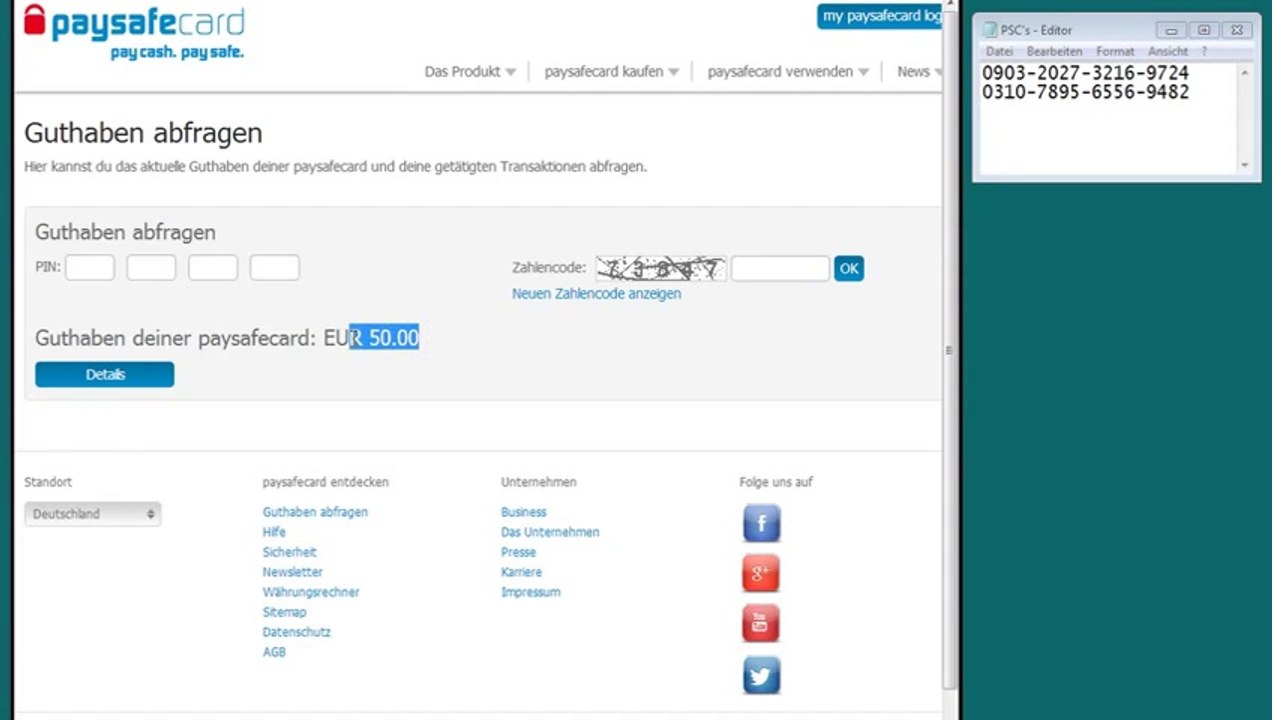Open the Karriere link
This screenshot has width=1272, height=720.
tap(521, 572)
